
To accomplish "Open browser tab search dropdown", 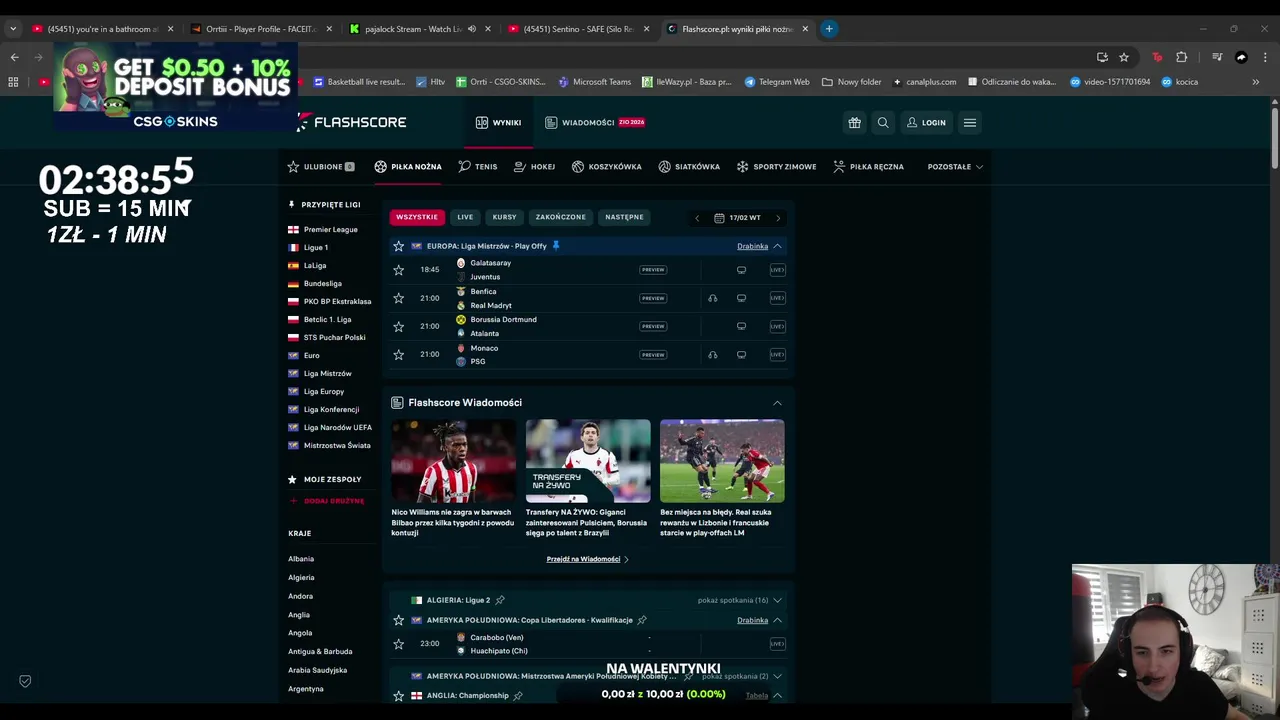I will tap(13, 29).
